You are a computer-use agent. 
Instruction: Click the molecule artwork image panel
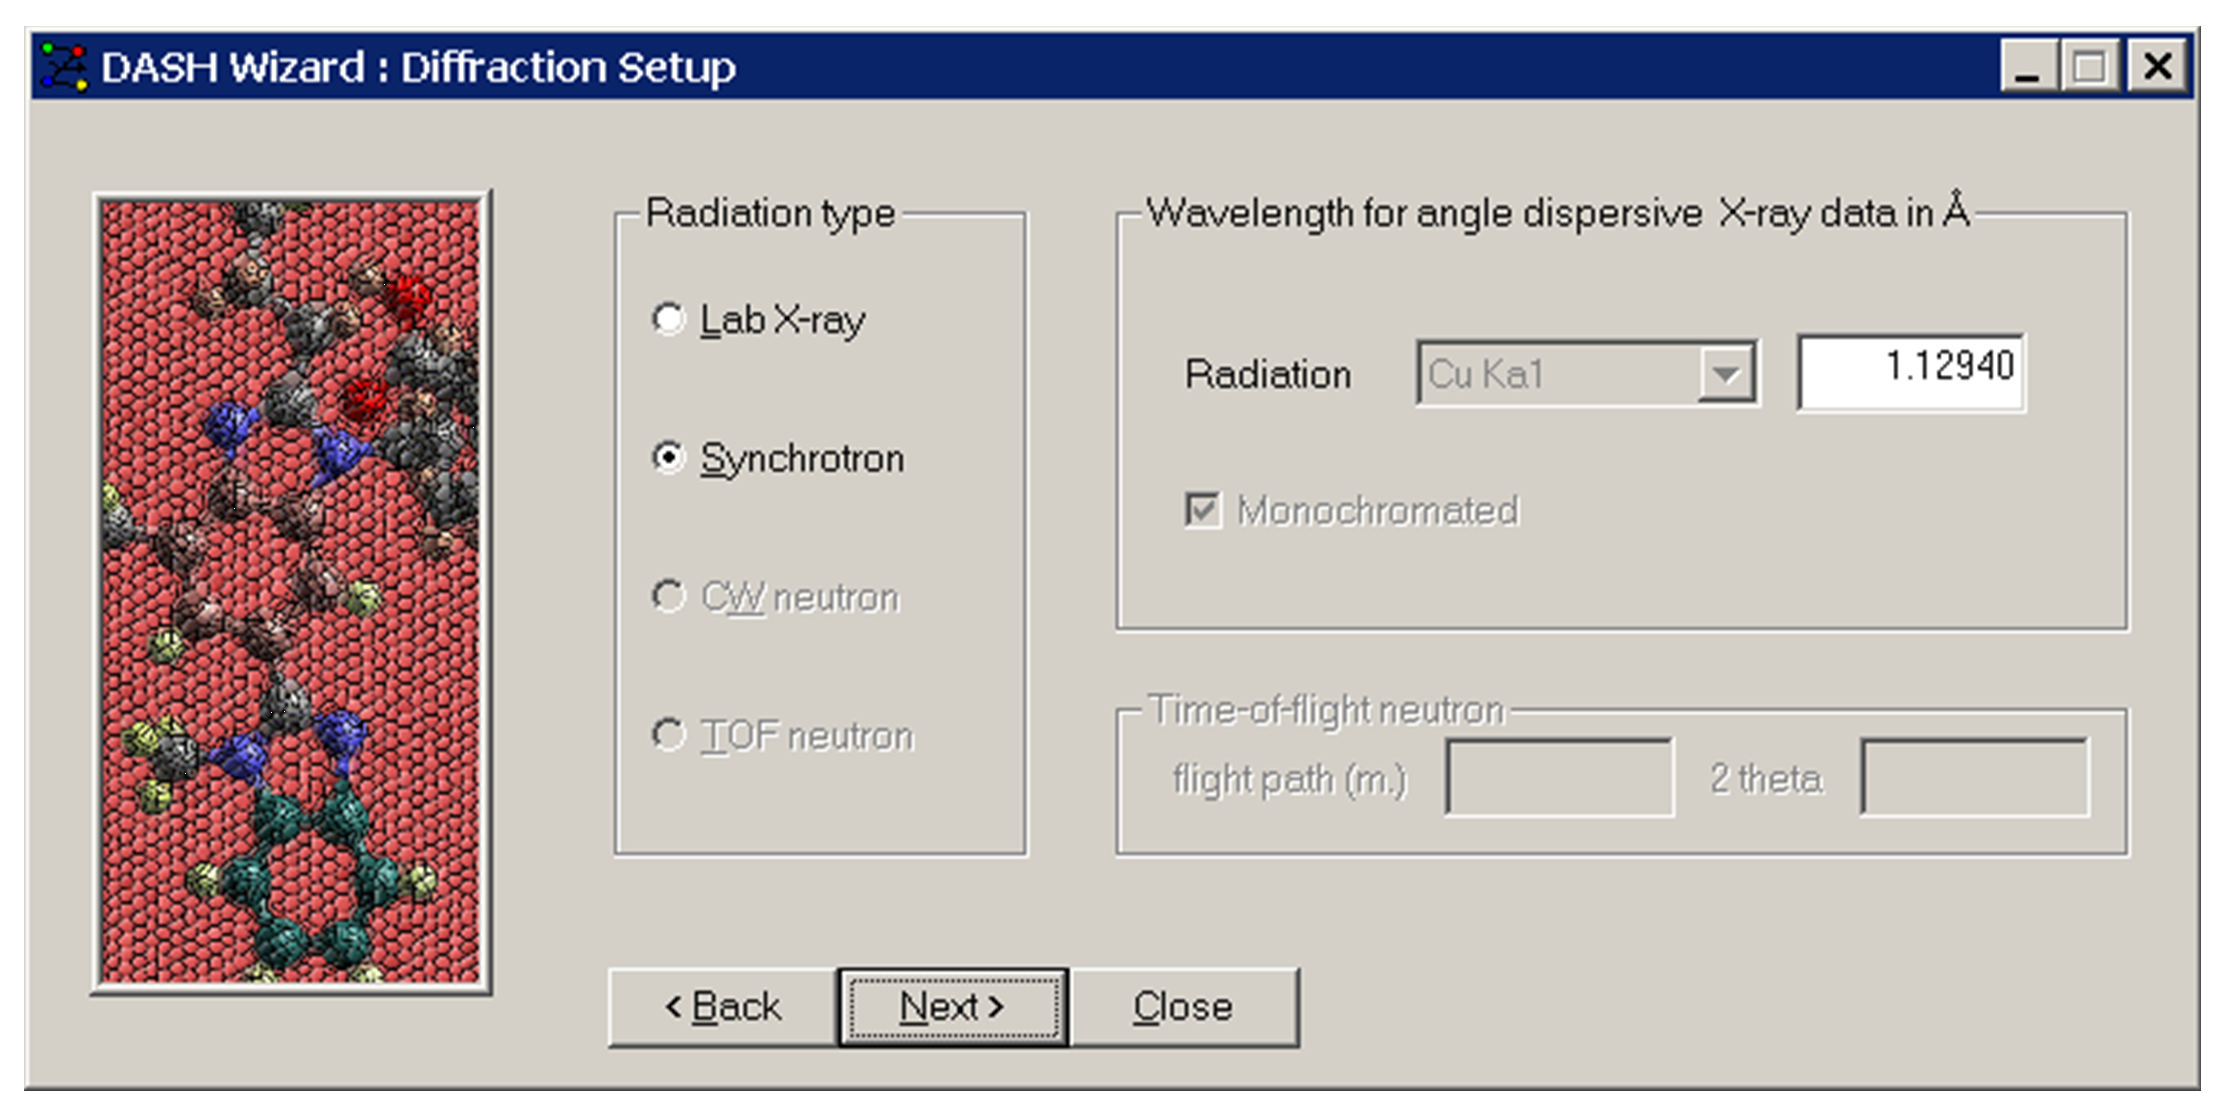click(290, 592)
